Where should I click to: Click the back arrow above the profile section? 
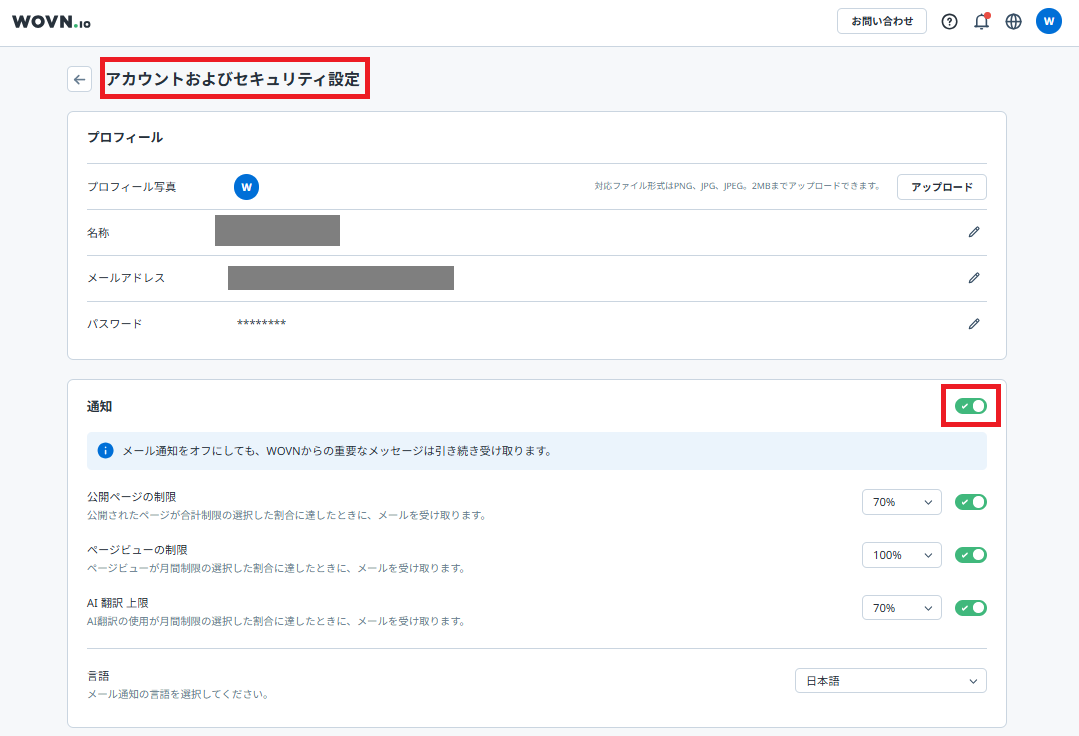[x=79, y=79]
